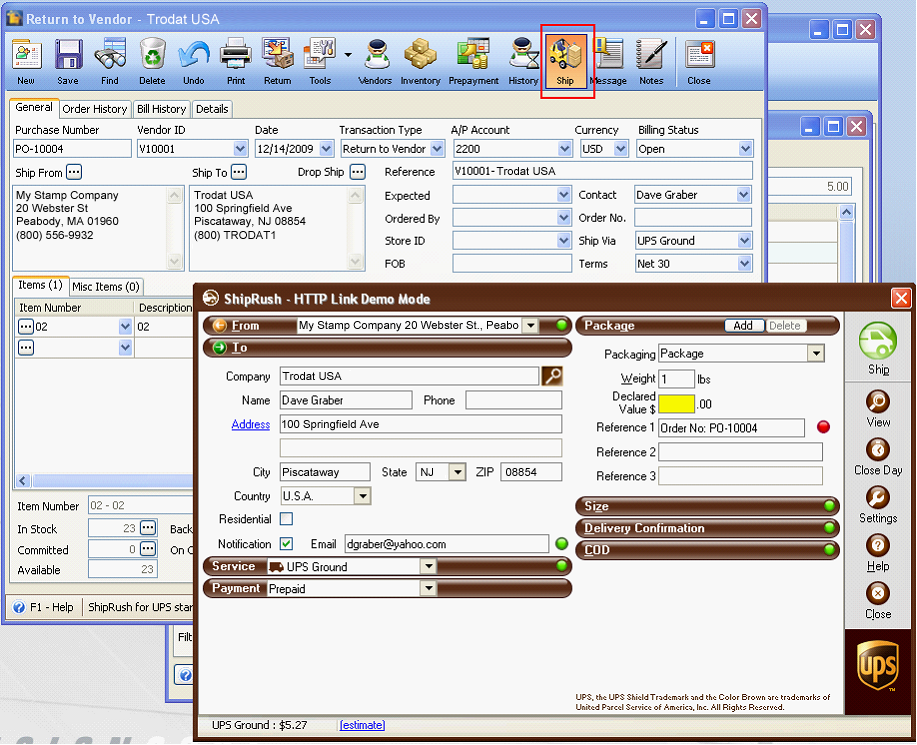
Task: Click company search magnifier button
Action: (552, 376)
